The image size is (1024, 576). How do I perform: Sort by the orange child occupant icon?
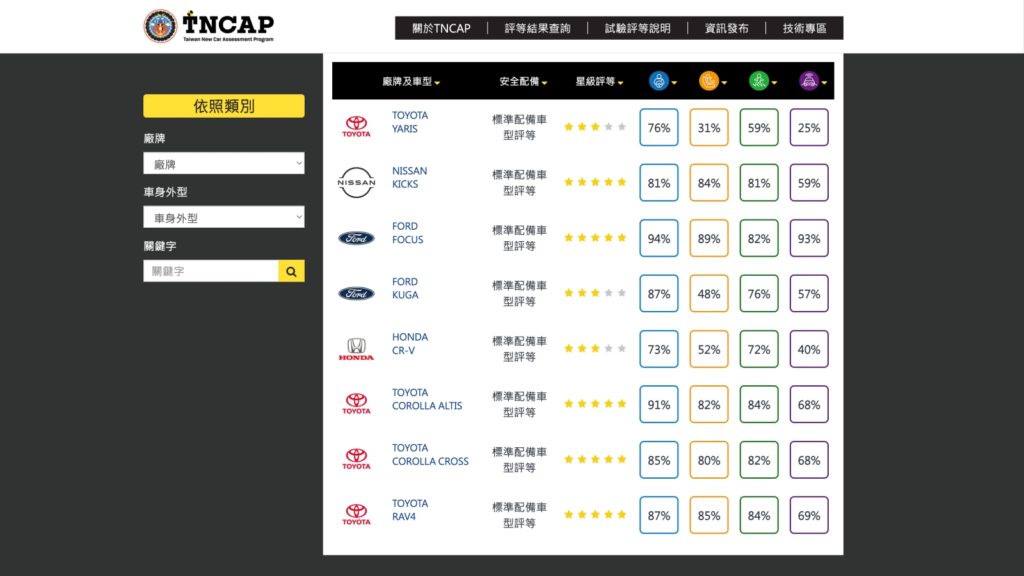(709, 81)
